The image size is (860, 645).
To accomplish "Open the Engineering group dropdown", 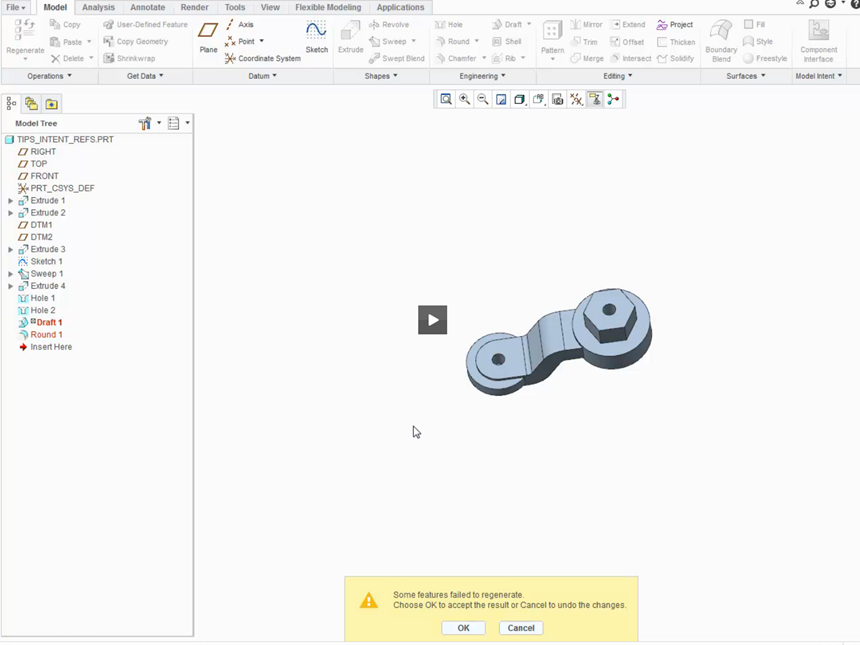I will 482,76.
